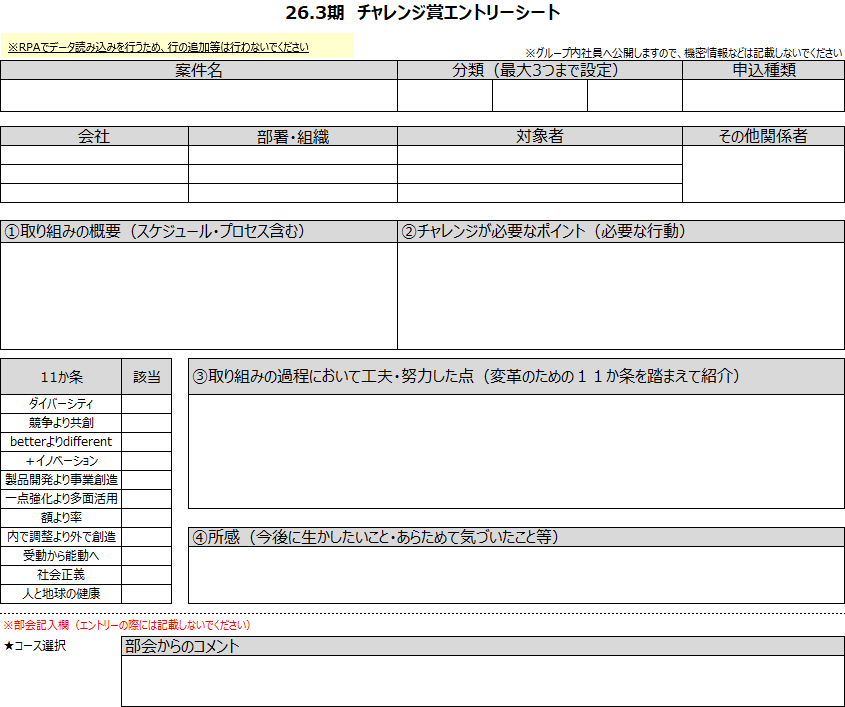Click the ④所感 text area
This screenshot has height=707, width=845.
coord(516,575)
